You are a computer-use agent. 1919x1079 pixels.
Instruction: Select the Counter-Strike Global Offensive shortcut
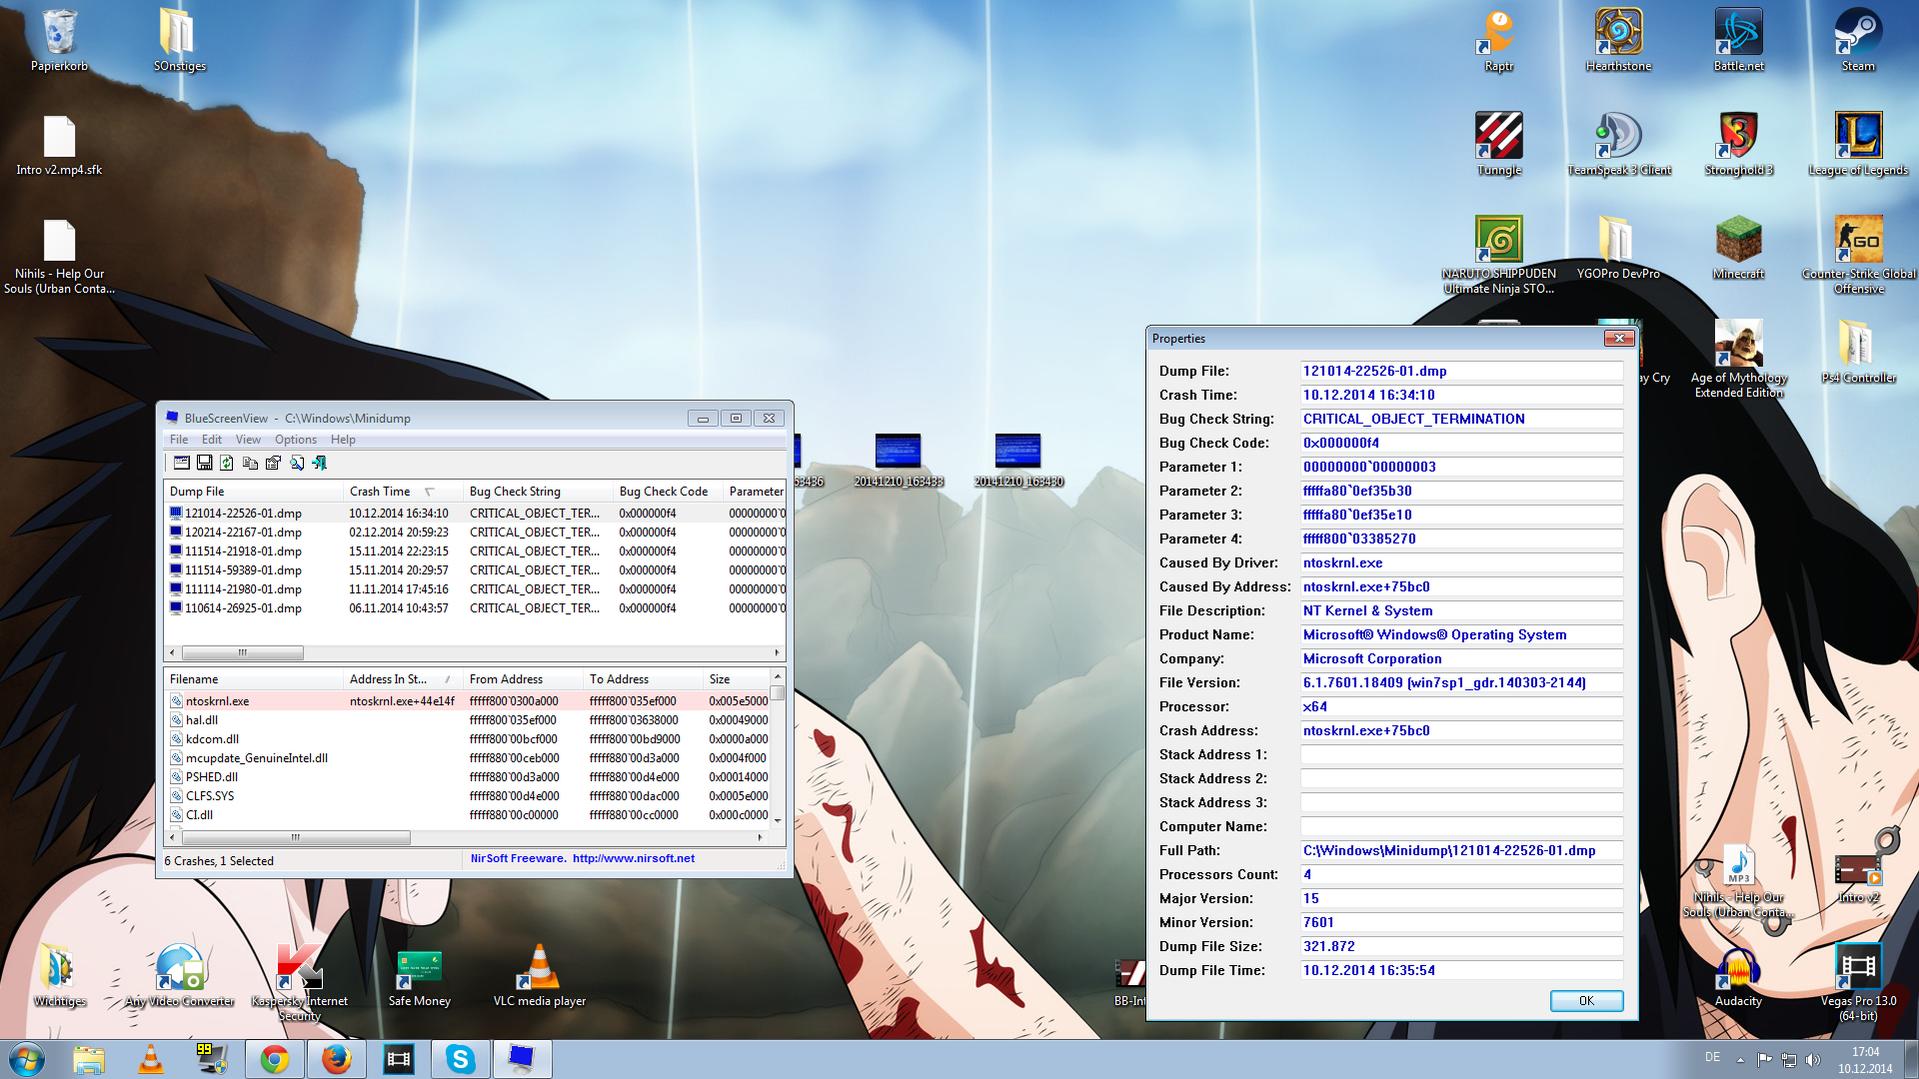click(x=1858, y=255)
